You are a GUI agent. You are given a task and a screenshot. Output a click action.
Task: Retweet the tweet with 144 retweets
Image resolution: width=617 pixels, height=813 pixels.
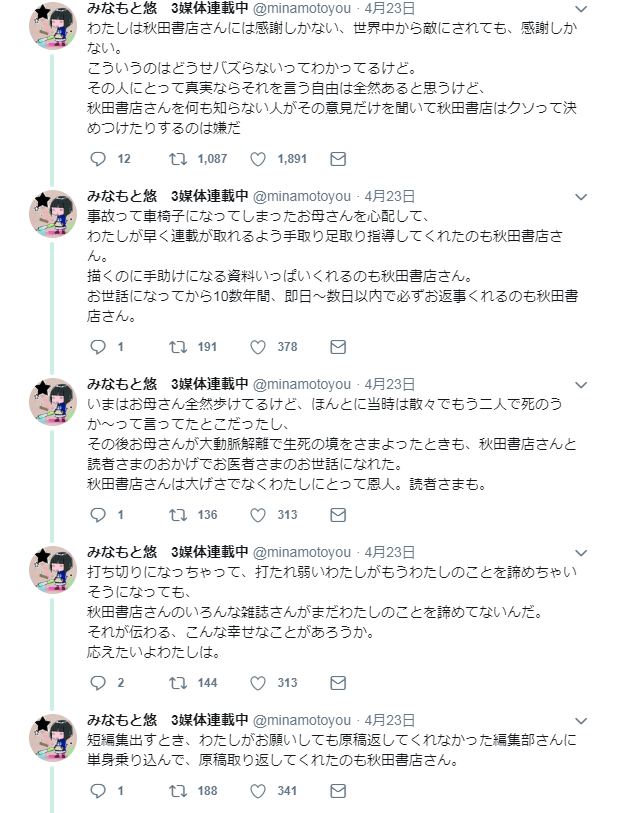click(x=178, y=683)
